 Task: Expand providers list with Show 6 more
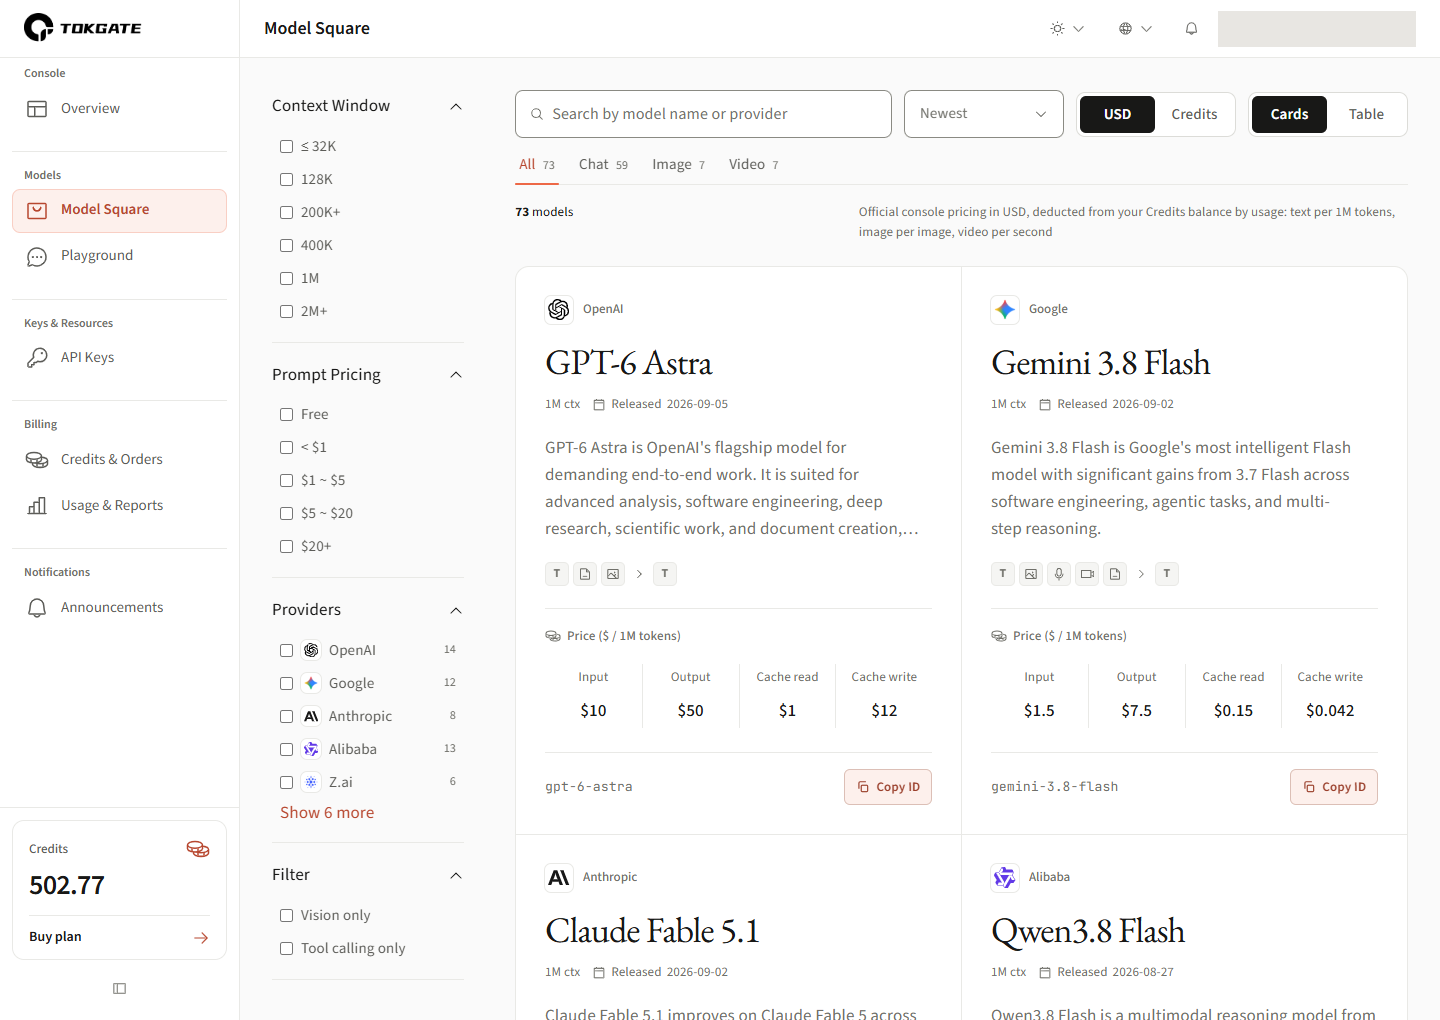click(x=327, y=813)
